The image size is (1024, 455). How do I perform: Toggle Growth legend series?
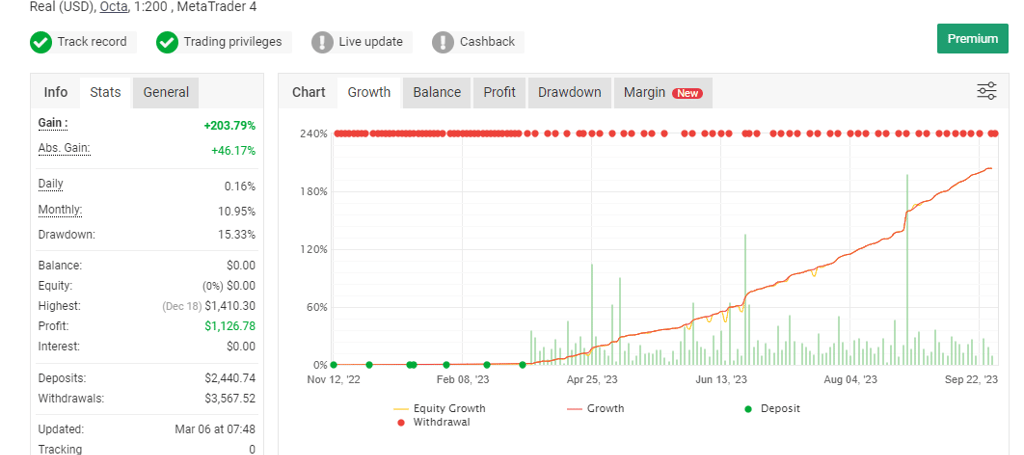[596, 409]
